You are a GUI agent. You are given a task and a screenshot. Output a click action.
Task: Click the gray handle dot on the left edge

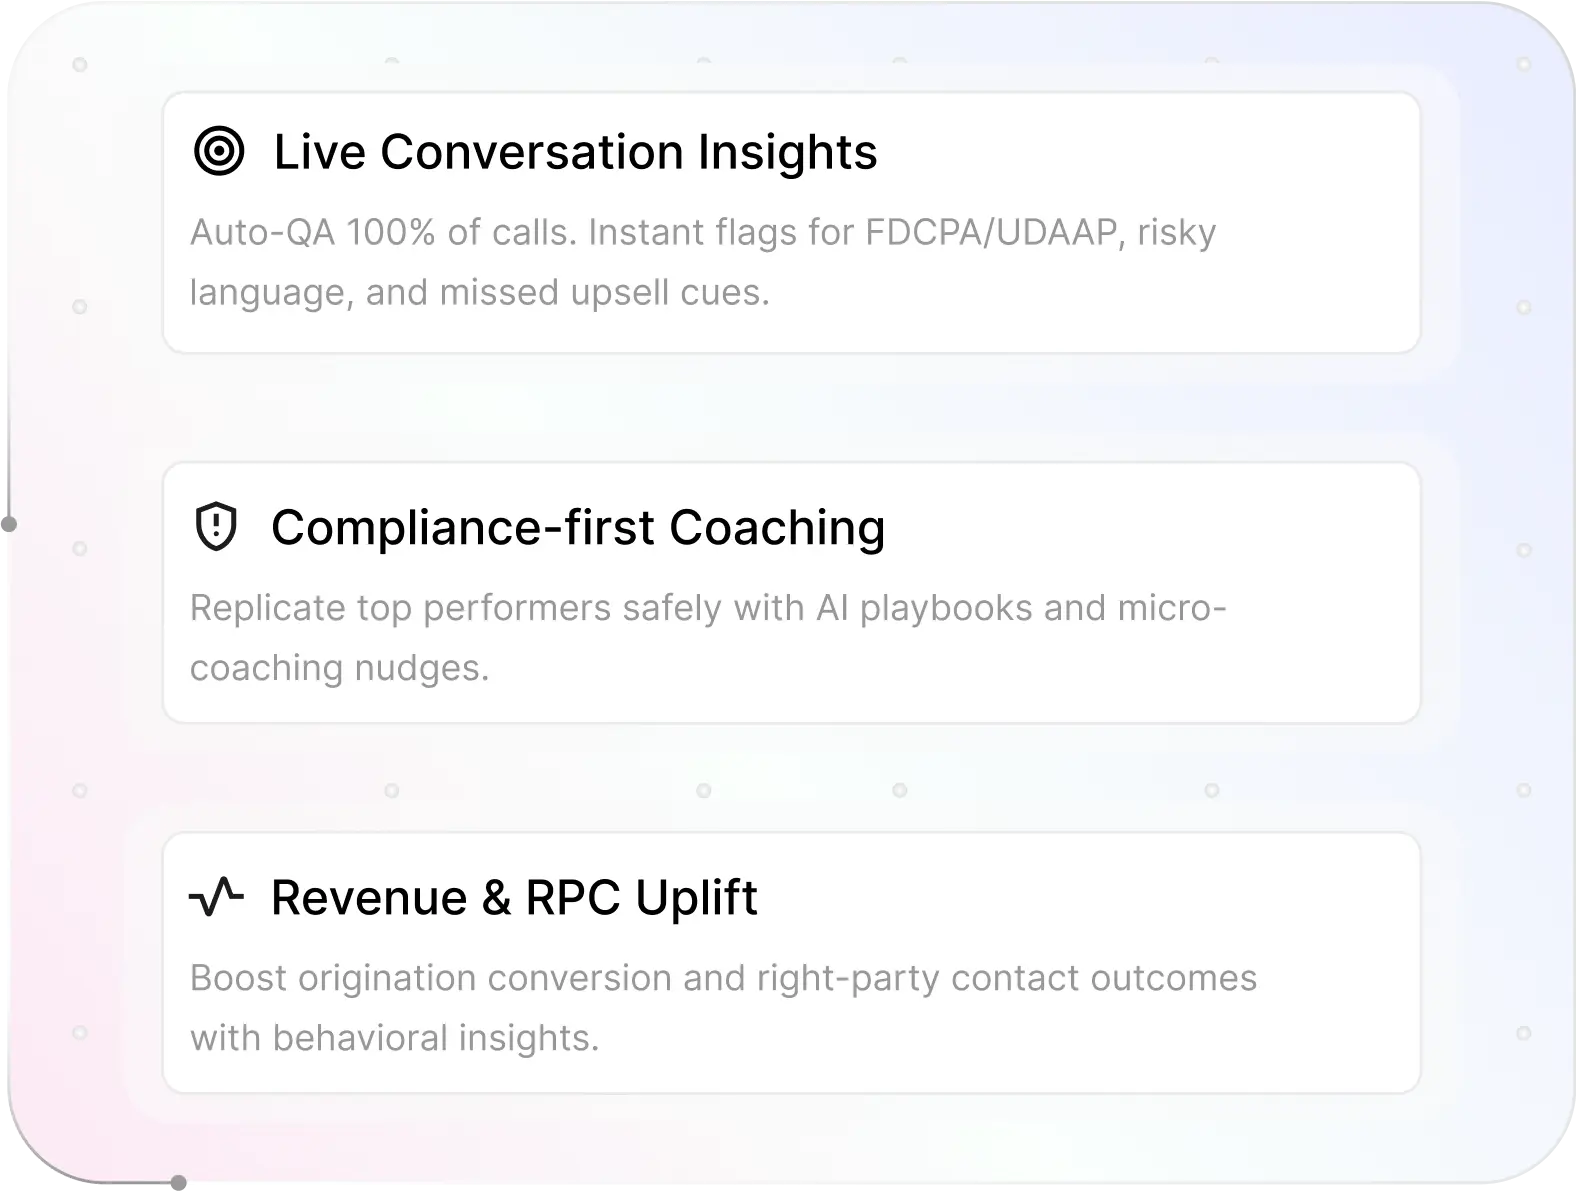[x=7, y=524]
